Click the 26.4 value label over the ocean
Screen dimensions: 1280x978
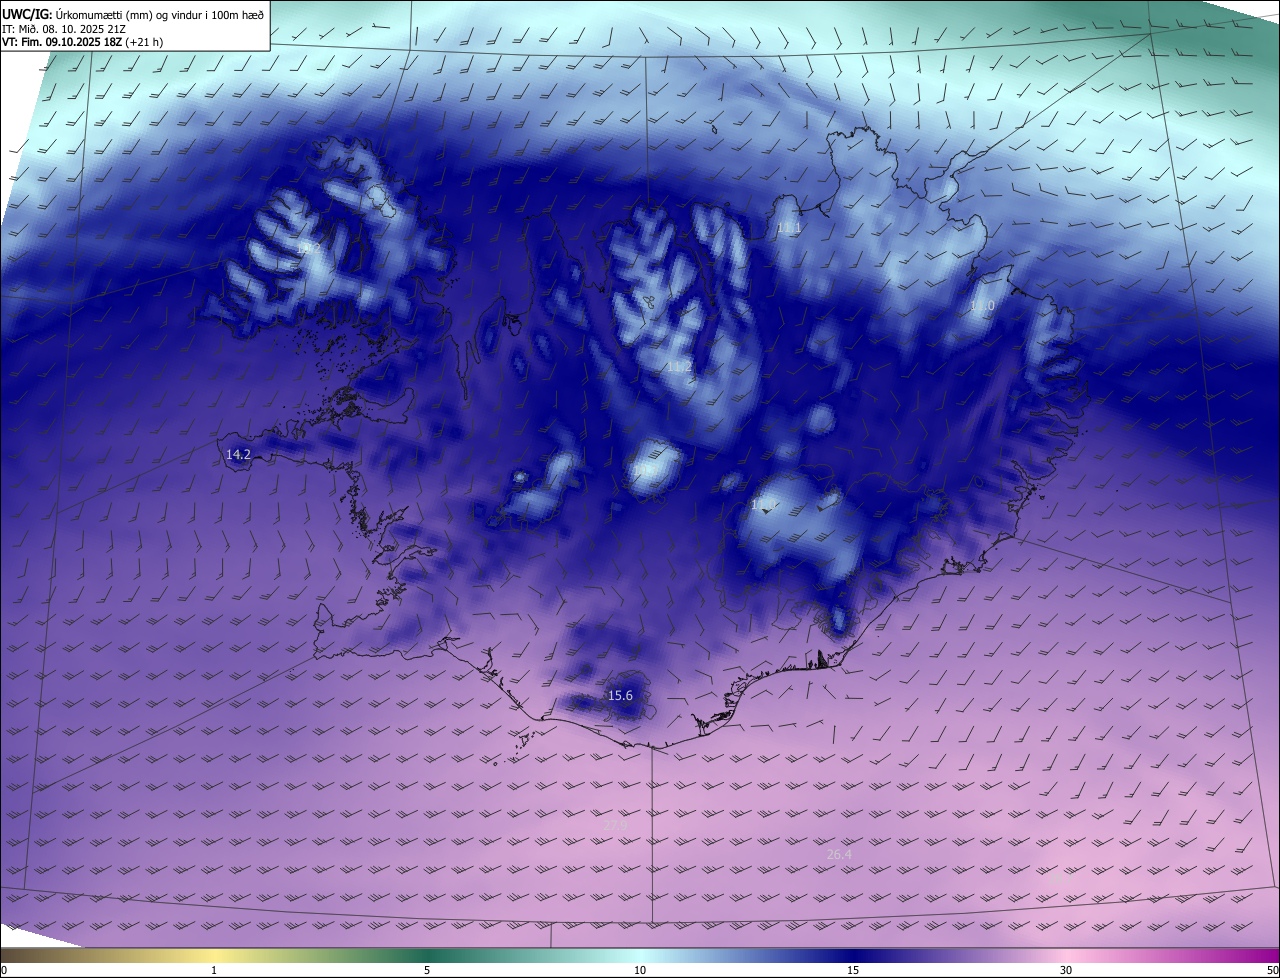(x=839, y=854)
